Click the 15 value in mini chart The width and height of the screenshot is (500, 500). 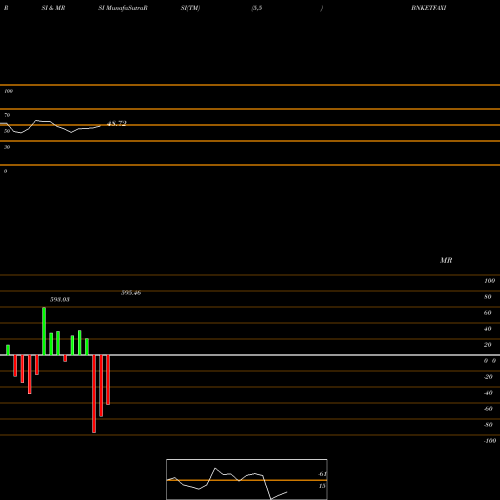[x=322, y=486]
